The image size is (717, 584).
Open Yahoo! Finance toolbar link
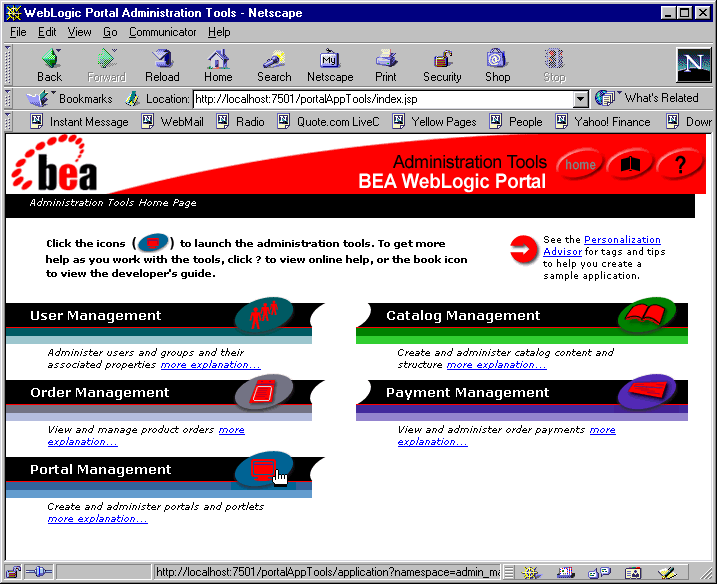(x=603, y=122)
